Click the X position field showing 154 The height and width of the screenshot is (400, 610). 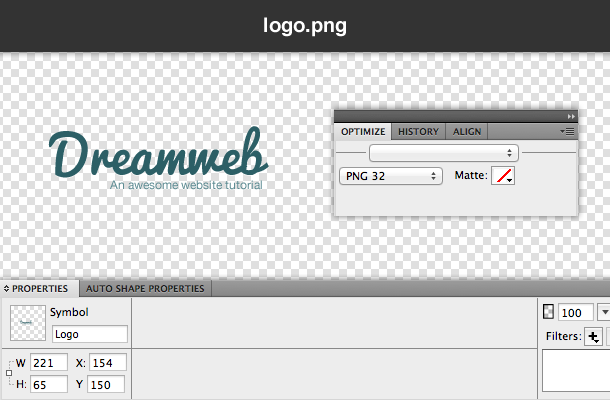coord(107,362)
